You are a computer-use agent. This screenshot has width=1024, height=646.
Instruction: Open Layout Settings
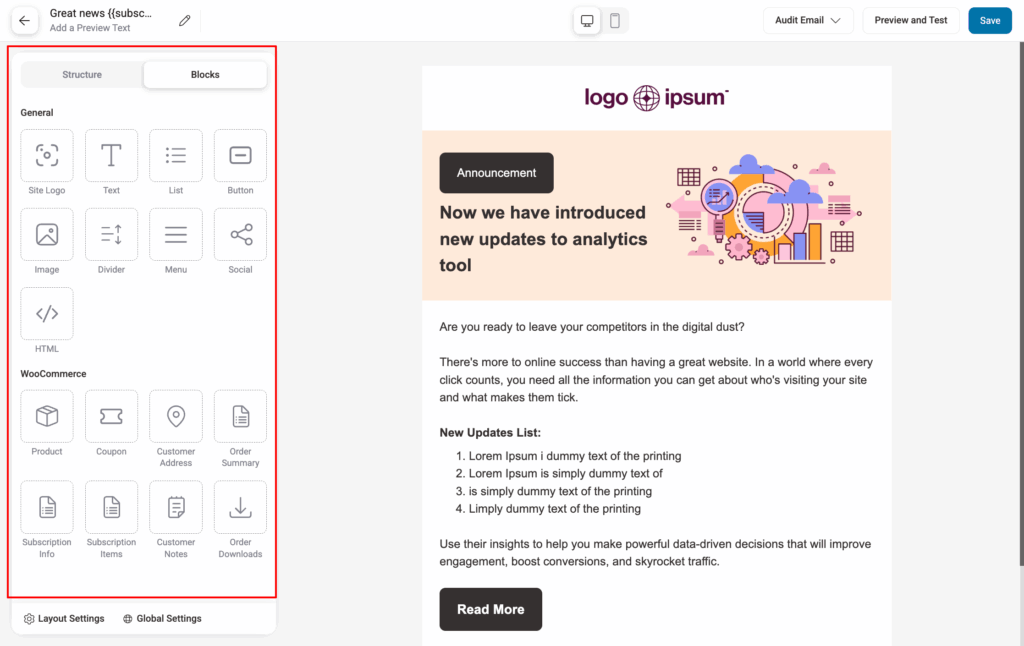click(x=64, y=618)
